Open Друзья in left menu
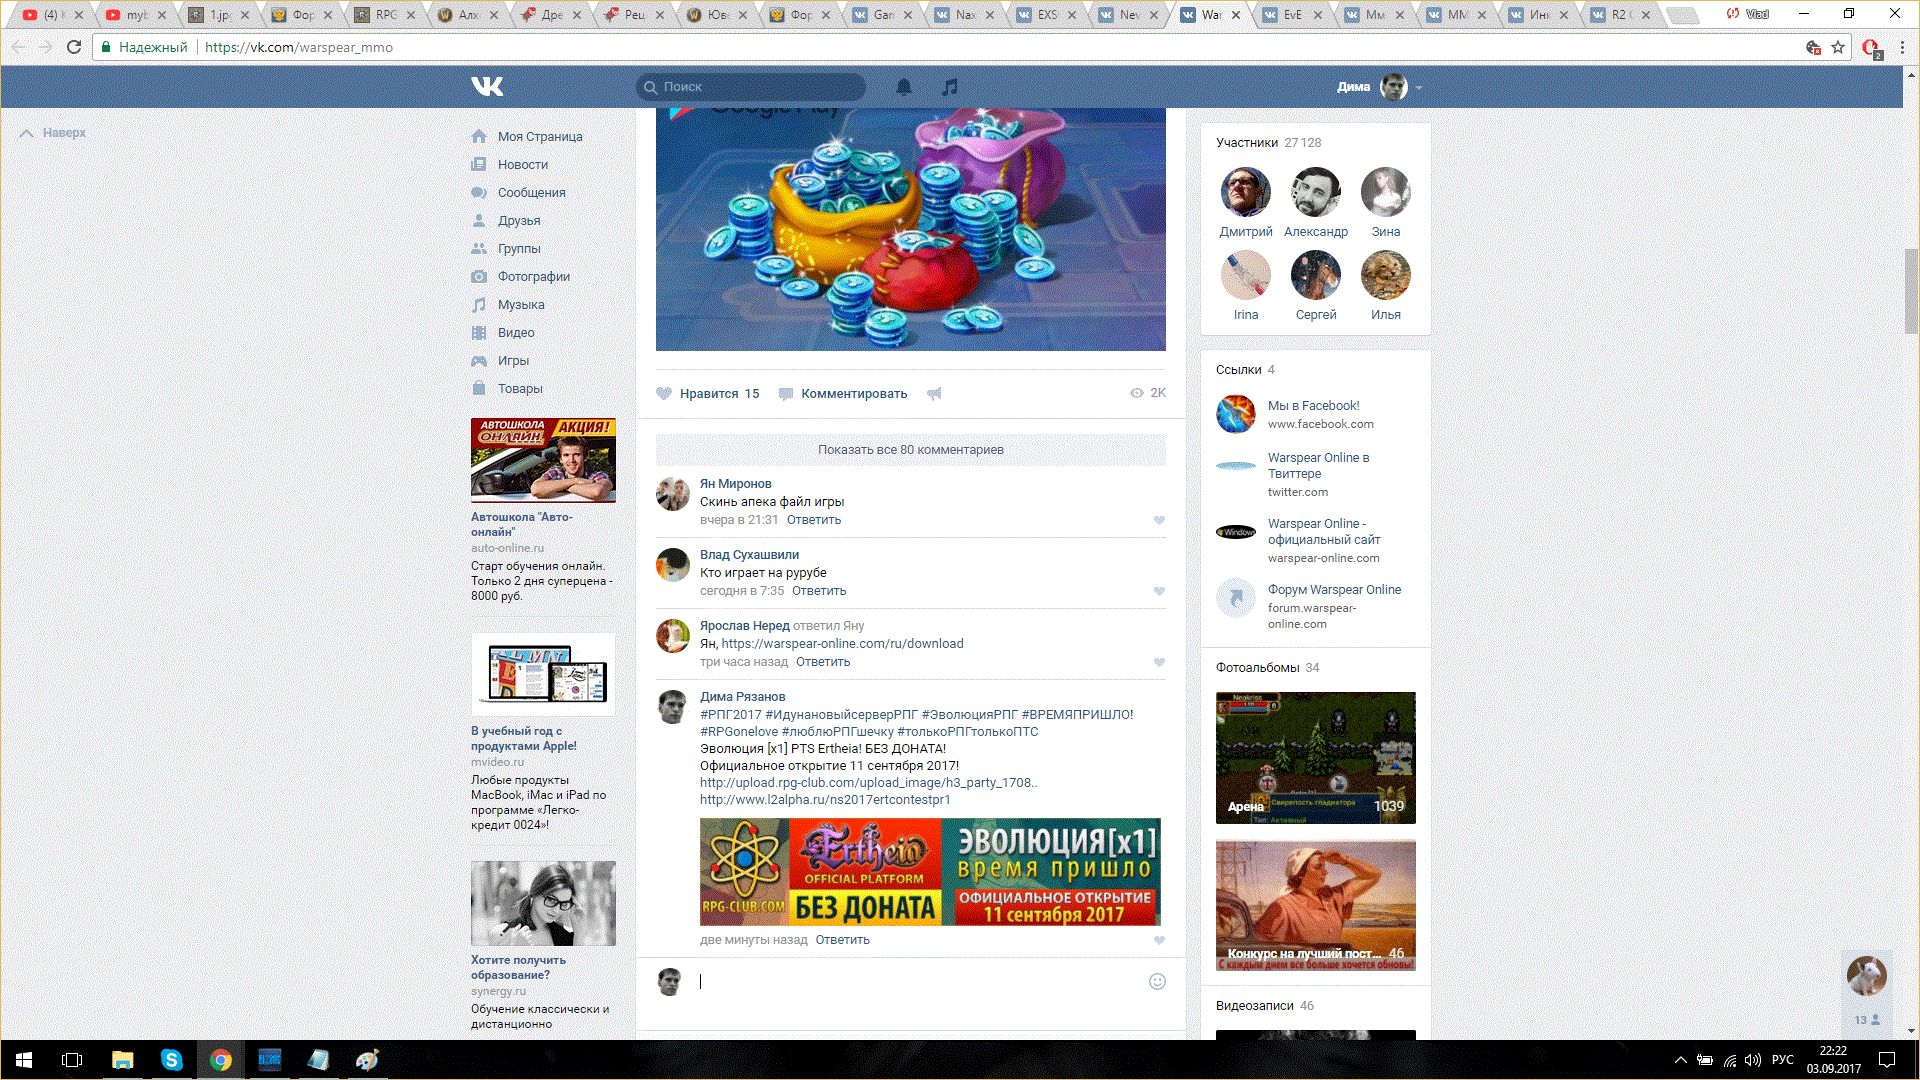This screenshot has height=1080, width=1920. point(519,221)
